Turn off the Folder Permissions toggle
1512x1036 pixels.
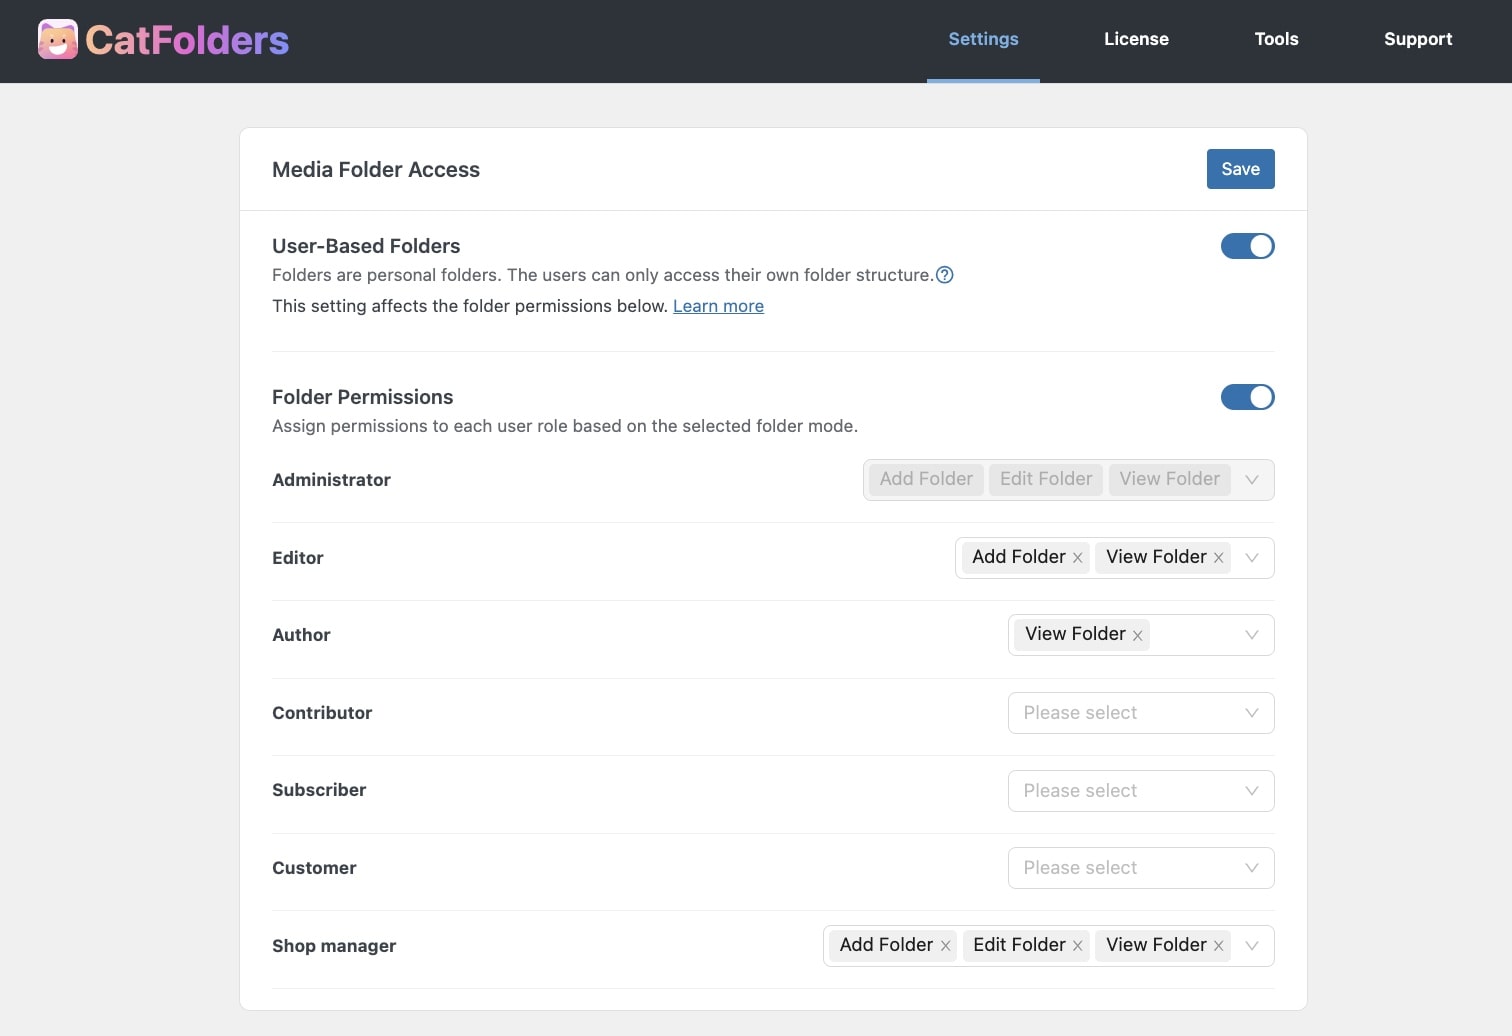[x=1247, y=397]
